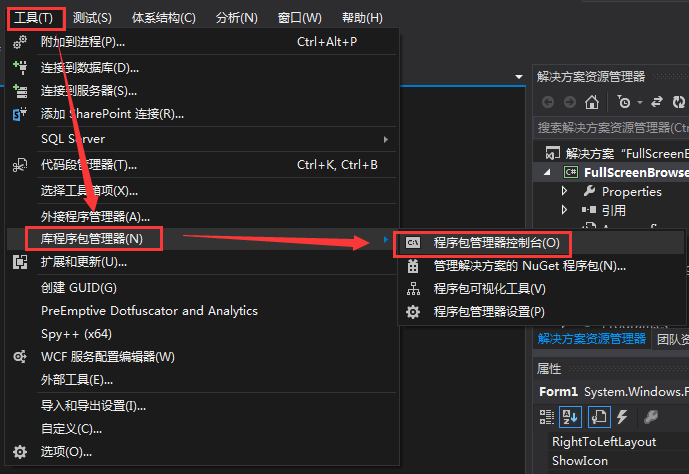Image resolution: width=689 pixels, height=474 pixels.
Task: Open the 分析(N) menu
Action: click(x=236, y=18)
